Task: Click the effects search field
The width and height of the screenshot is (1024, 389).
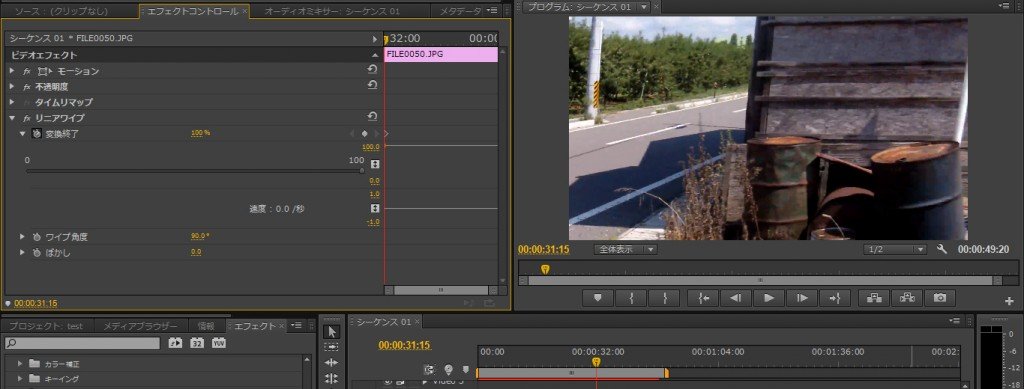Action: (x=82, y=343)
